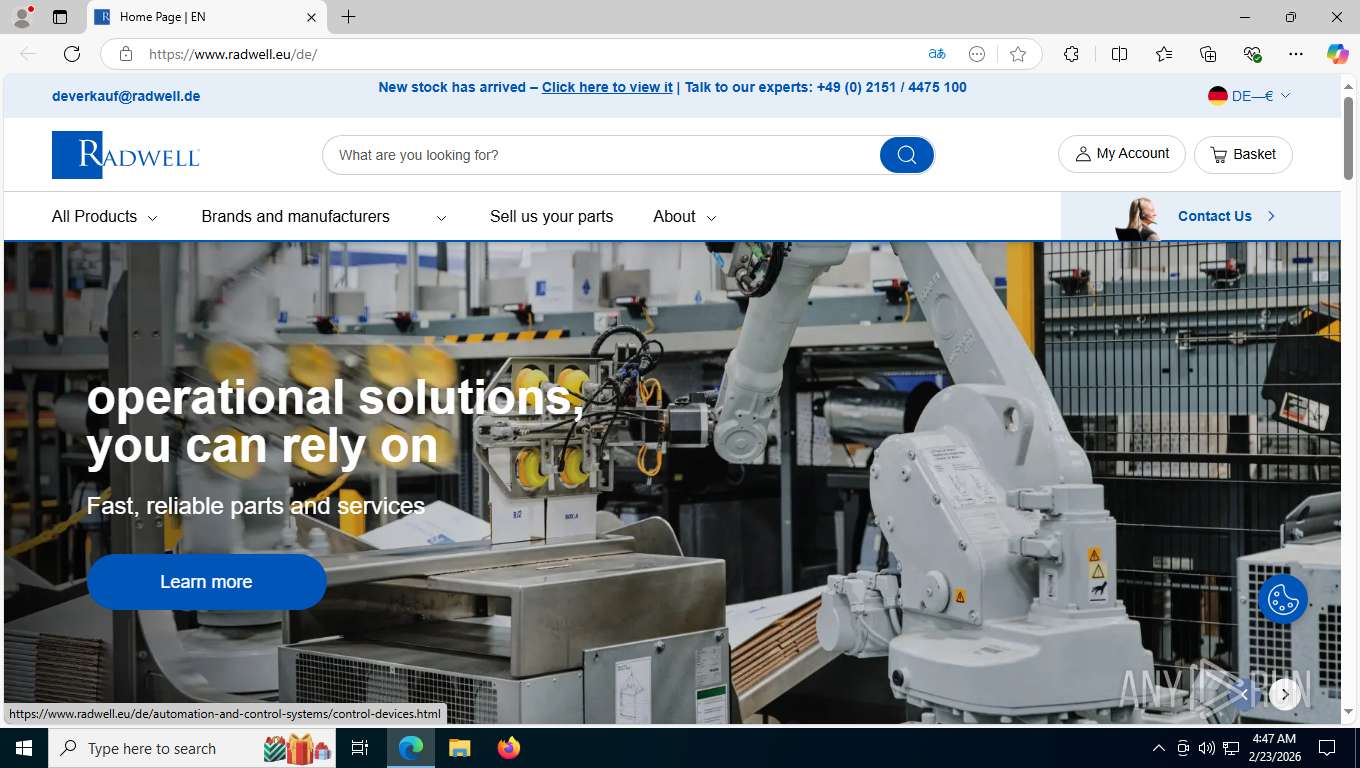Close the Home Page | EN tab
This screenshot has height=768, width=1360.
311,17
